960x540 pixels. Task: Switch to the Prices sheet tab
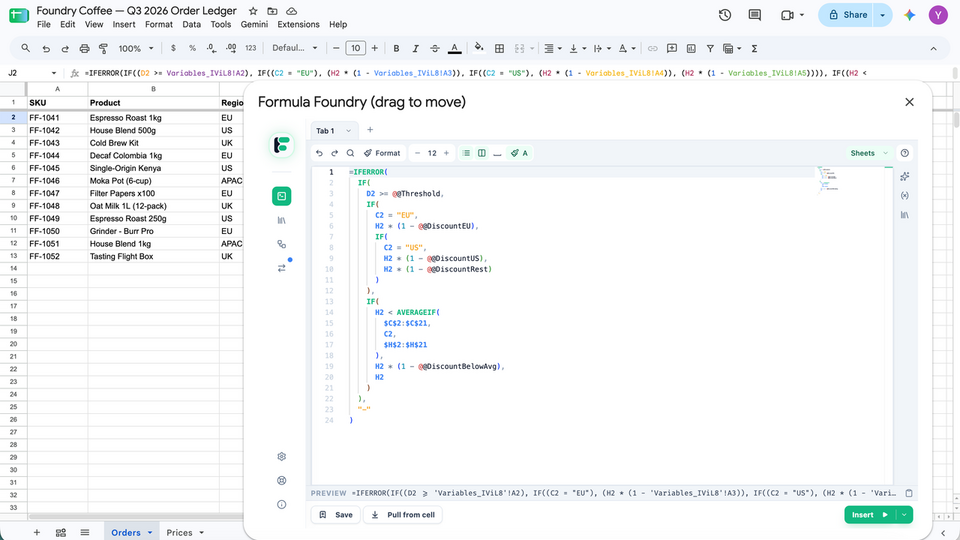[x=179, y=533]
